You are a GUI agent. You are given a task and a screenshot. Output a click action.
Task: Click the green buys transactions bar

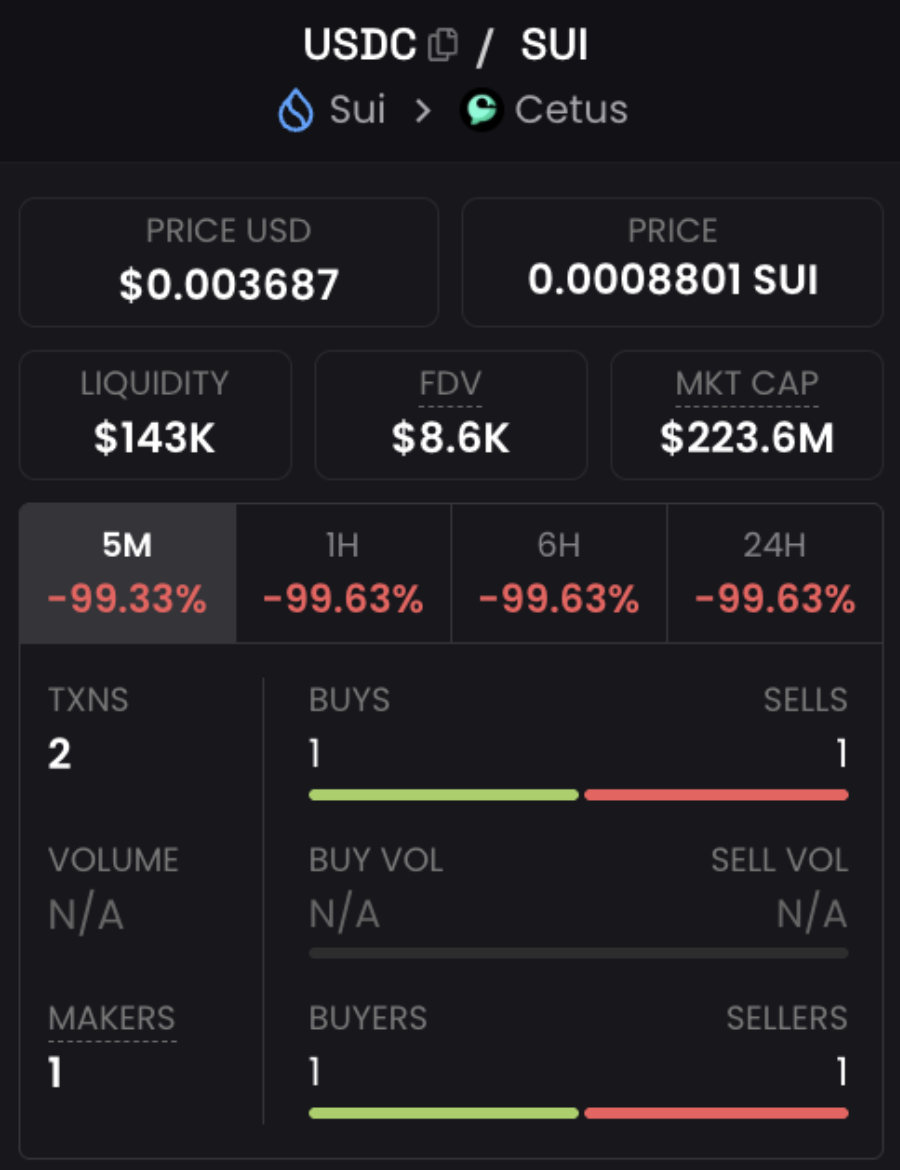(x=443, y=795)
